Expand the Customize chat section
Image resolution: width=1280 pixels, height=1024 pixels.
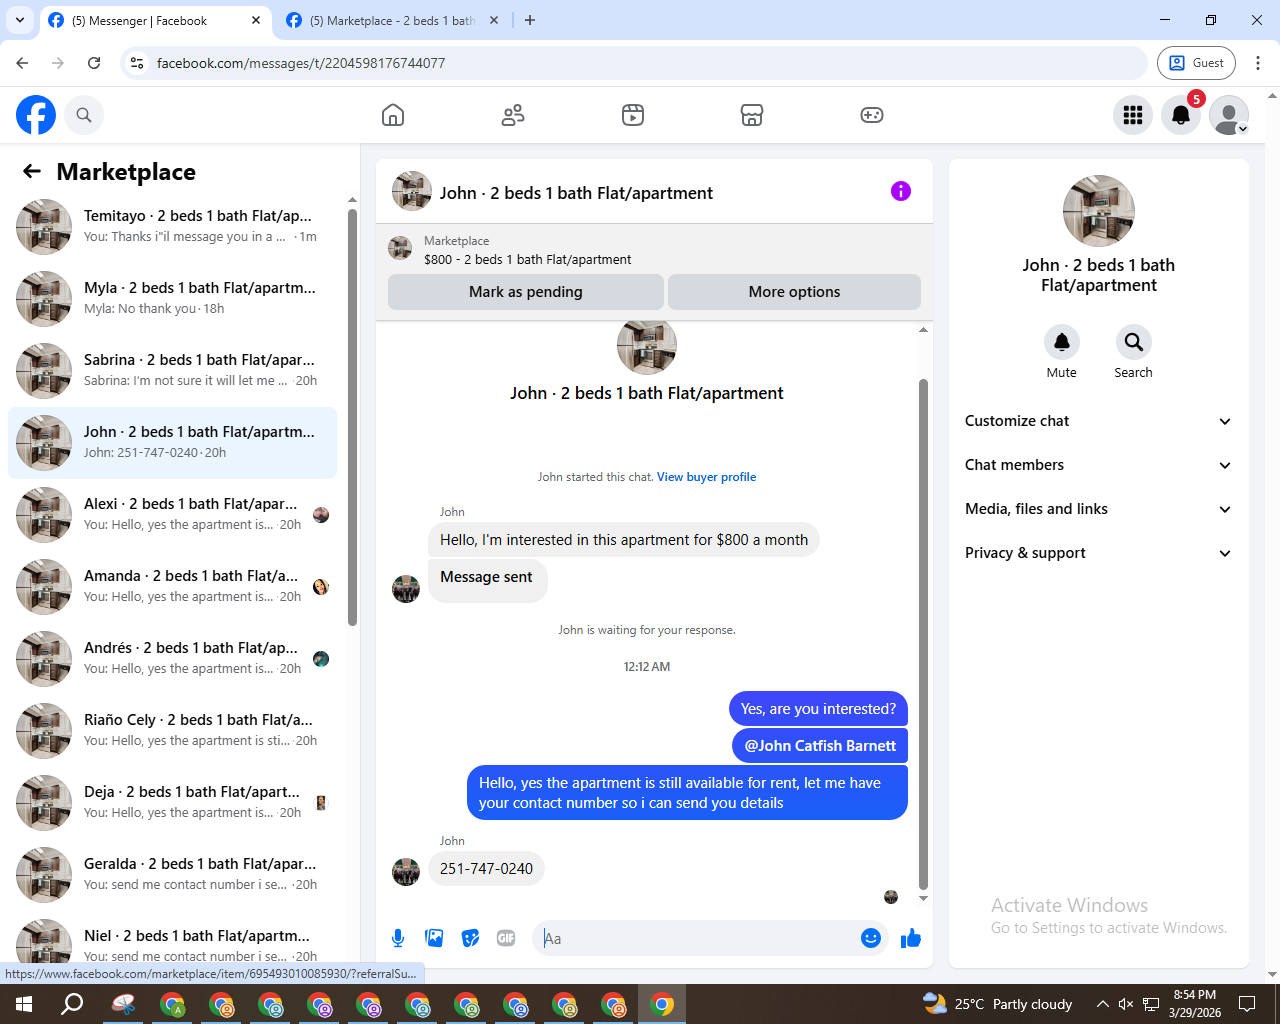(x=1098, y=421)
